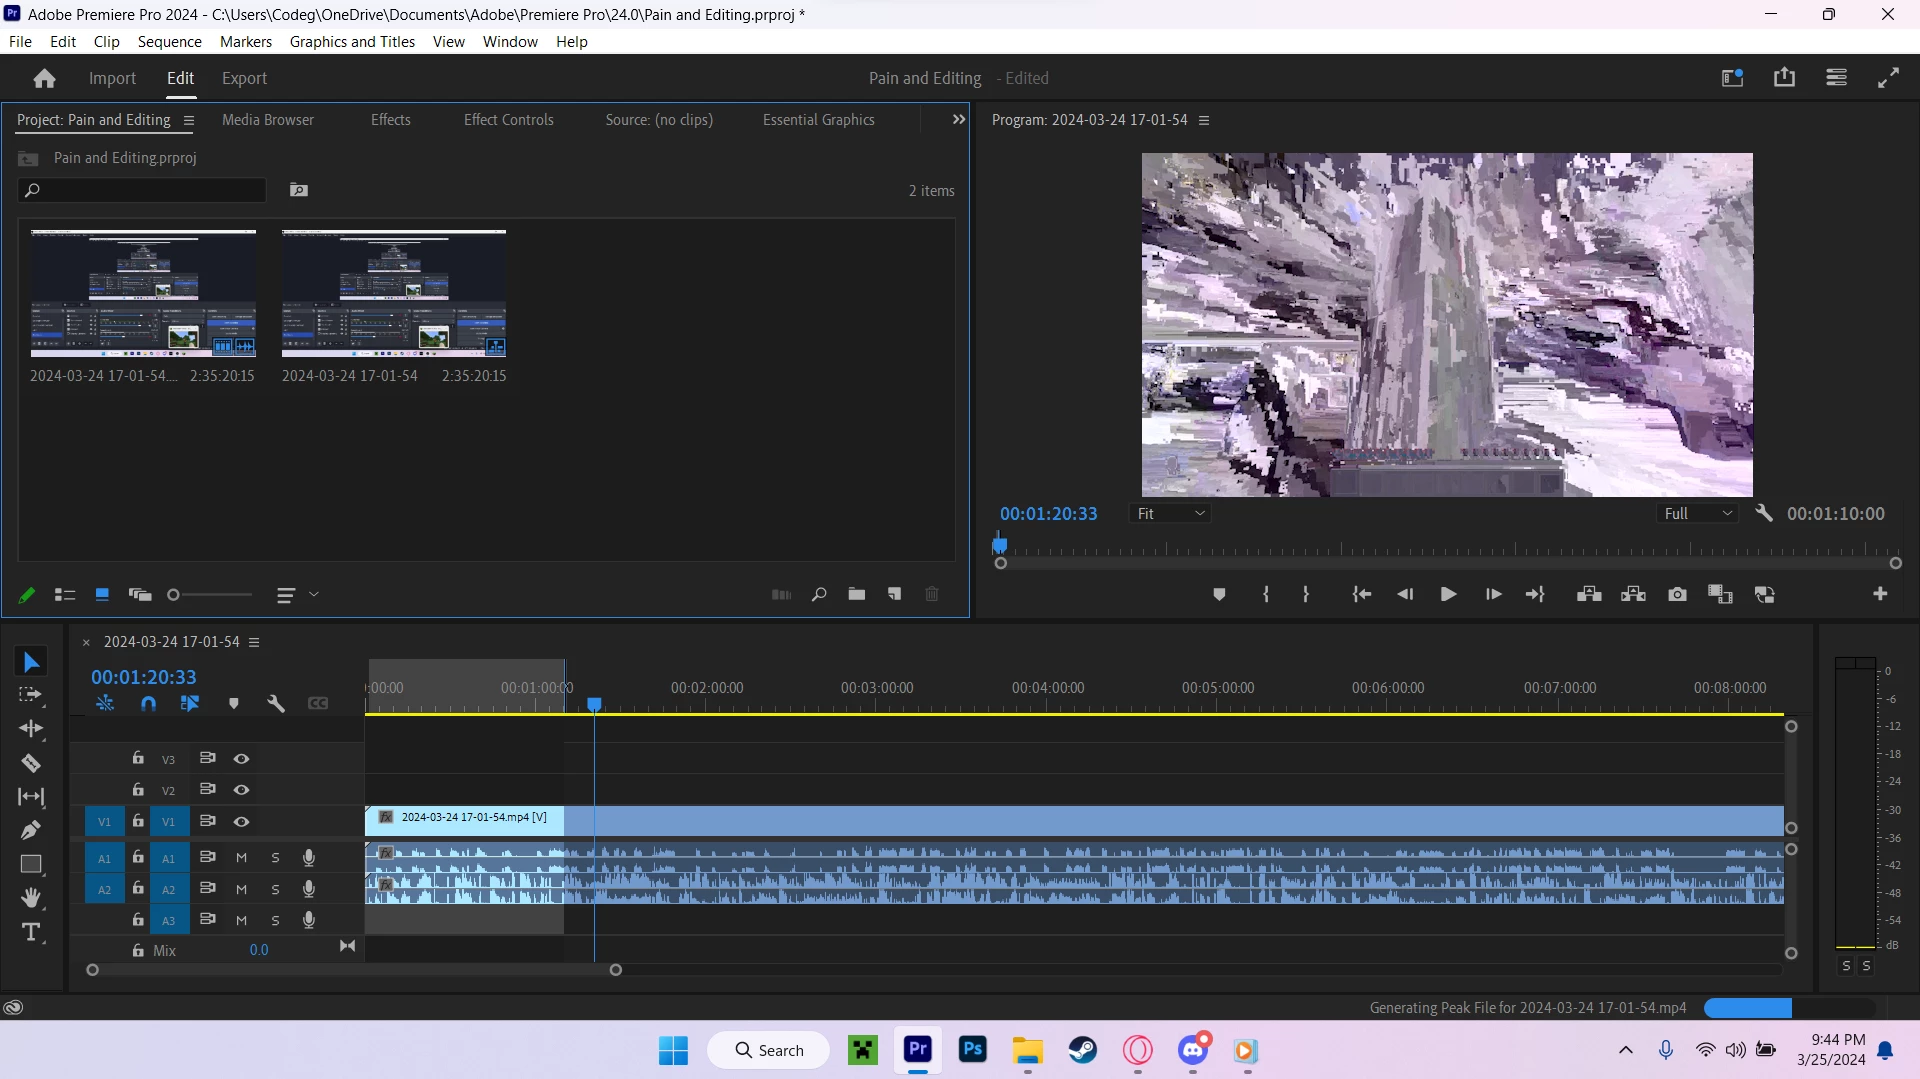
Task: Step back one frame
Action: [1405, 595]
